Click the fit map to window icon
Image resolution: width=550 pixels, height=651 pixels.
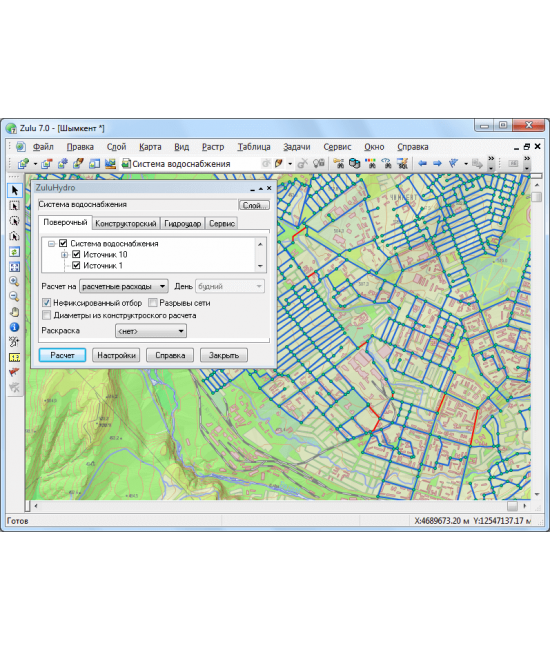tap(15, 267)
